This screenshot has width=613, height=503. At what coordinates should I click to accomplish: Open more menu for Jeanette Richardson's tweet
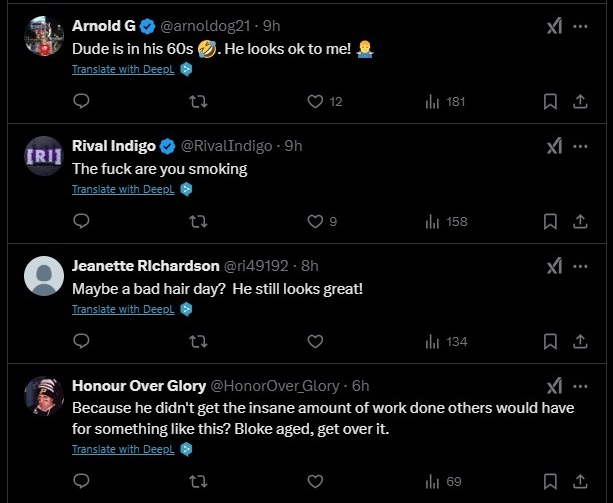[581, 266]
